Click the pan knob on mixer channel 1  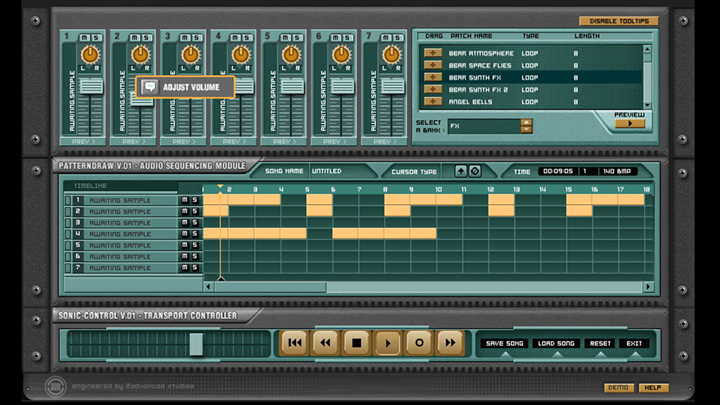coord(90,55)
